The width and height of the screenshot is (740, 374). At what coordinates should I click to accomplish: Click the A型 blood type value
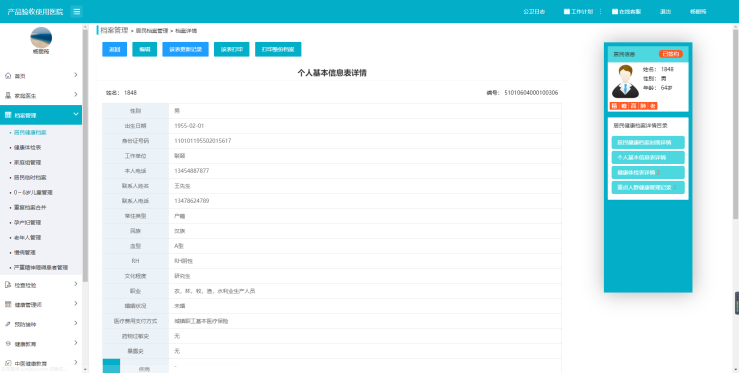coord(179,246)
